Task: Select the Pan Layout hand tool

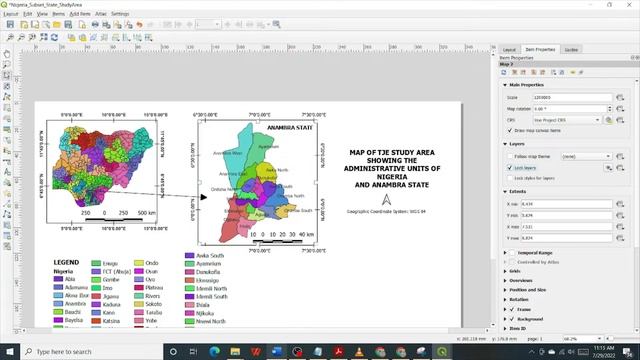Action: [7, 54]
